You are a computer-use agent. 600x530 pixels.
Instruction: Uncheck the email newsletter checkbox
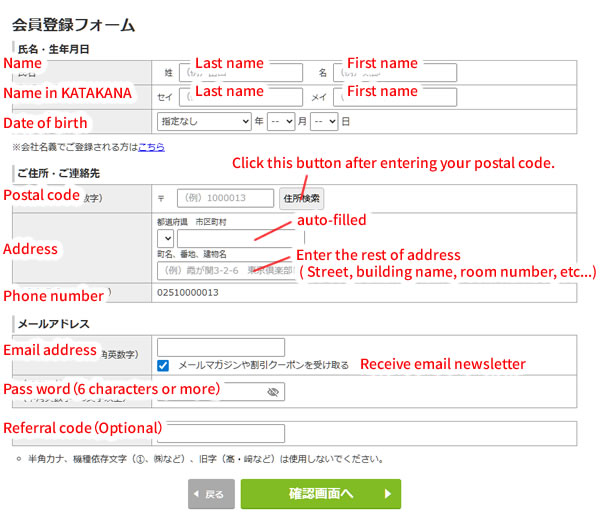click(x=163, y=365)
